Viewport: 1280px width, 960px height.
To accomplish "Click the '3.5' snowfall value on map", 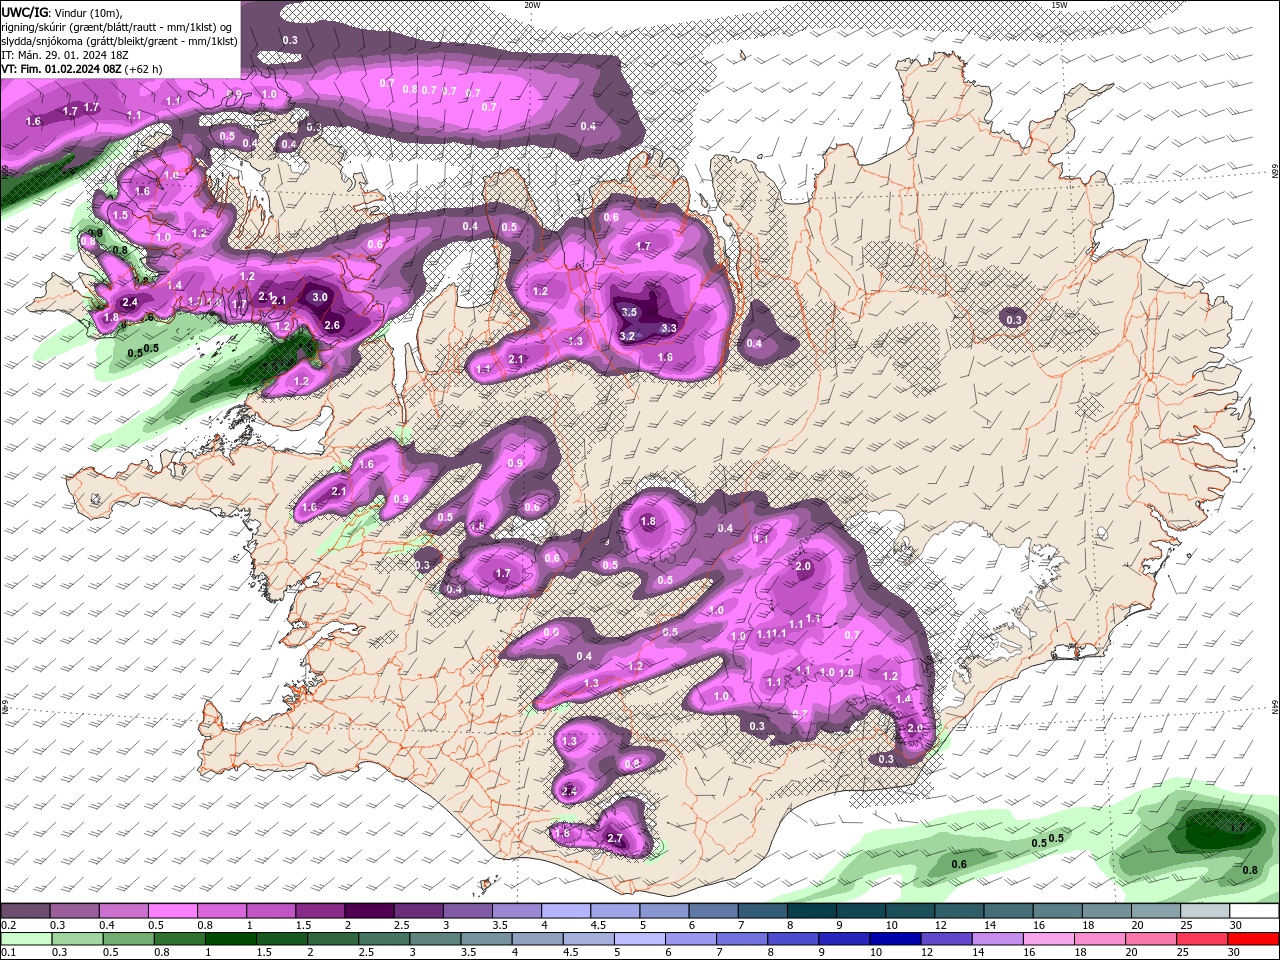I will (x=629, y=312).
